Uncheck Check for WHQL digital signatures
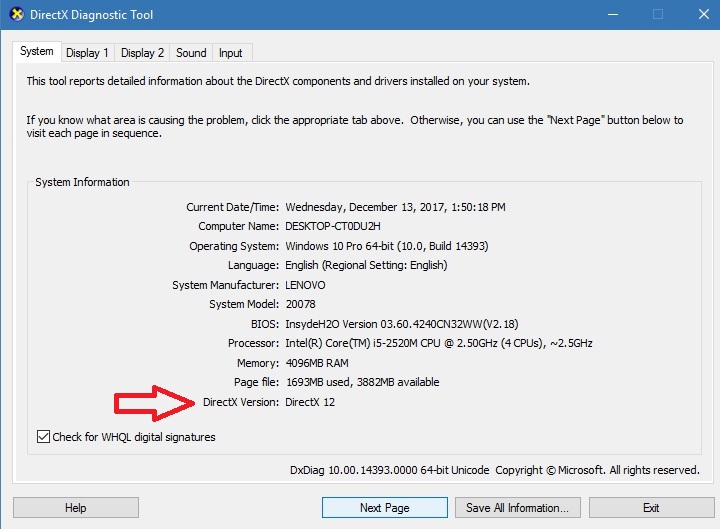This screenshot has height=532, width=720. click(43, 437)
